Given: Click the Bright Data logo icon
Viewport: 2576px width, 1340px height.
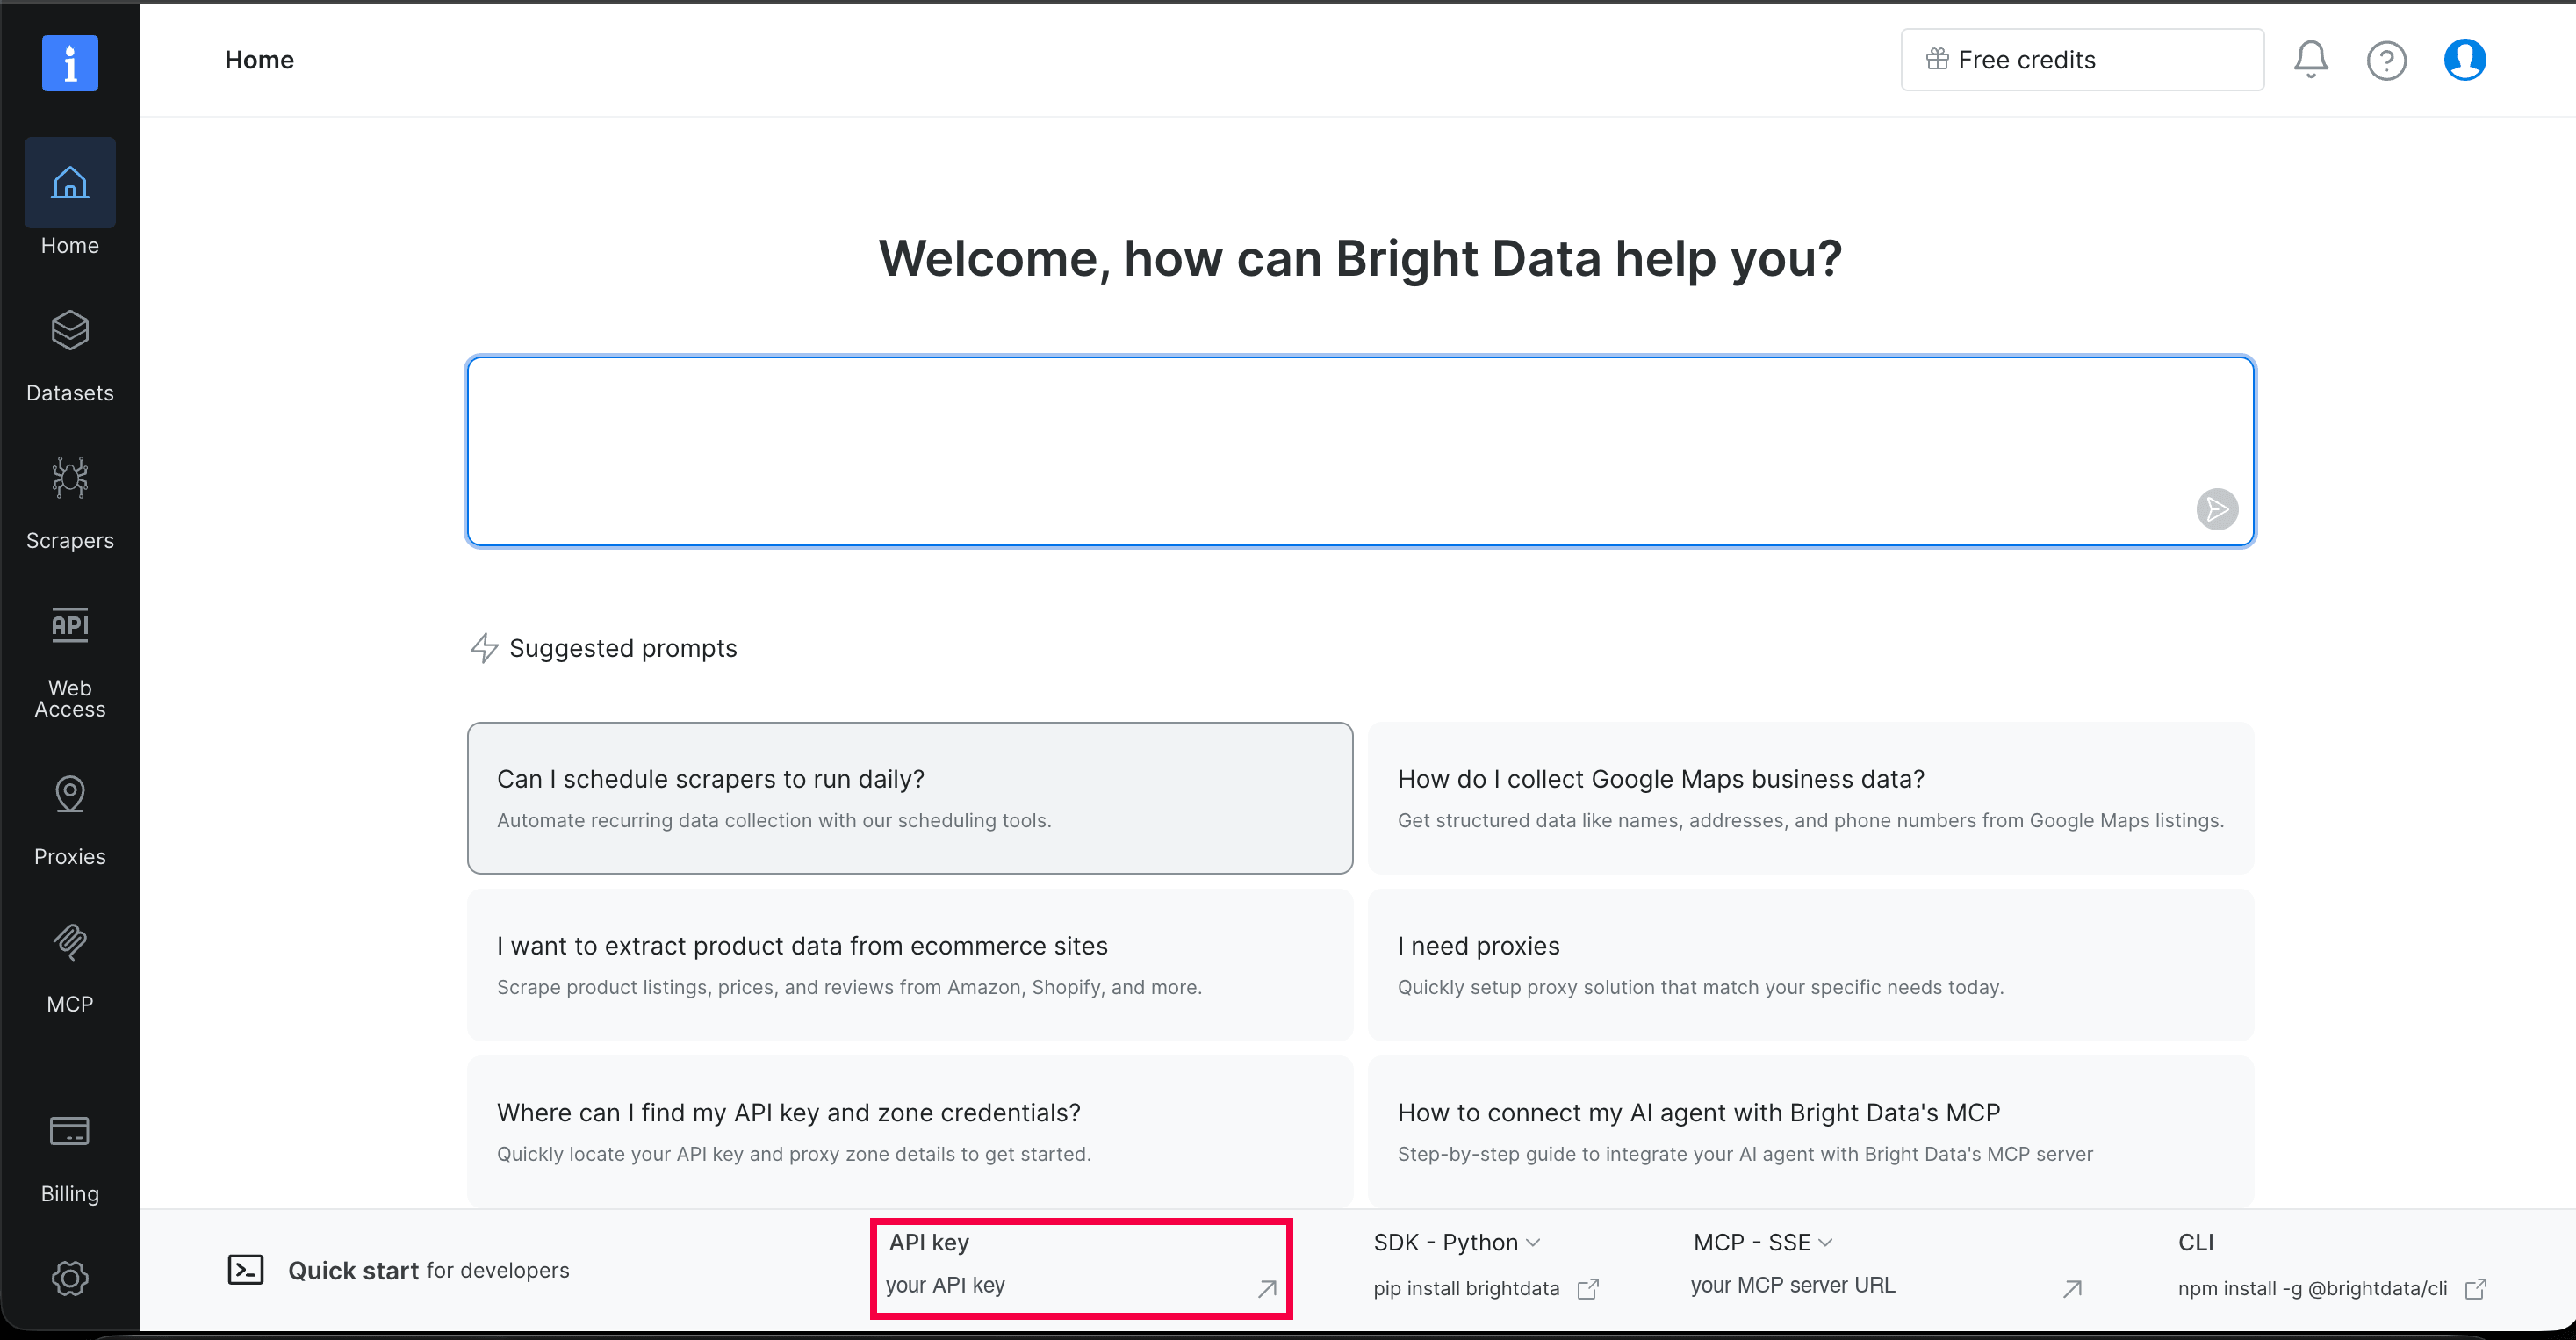Looking at the screenshot, I should point(70,63).
